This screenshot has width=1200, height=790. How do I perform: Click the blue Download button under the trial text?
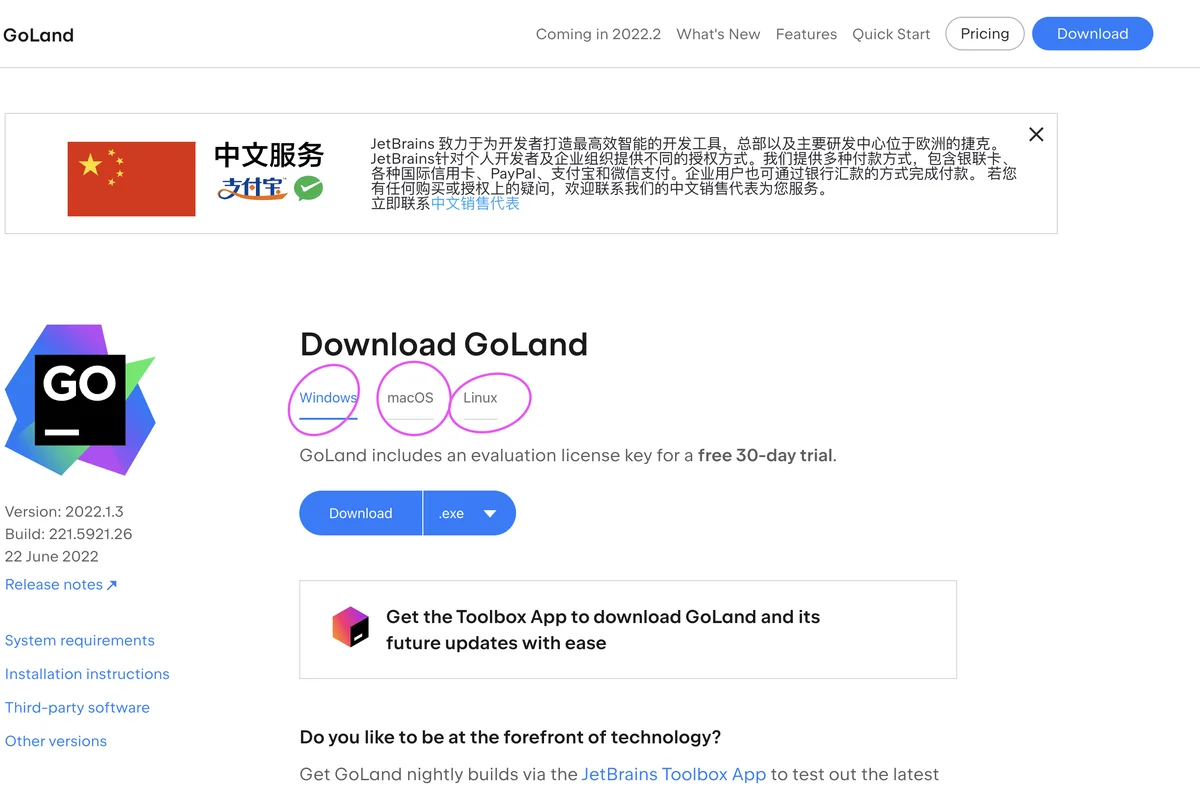pyautogui.click(x=360, y=513)
